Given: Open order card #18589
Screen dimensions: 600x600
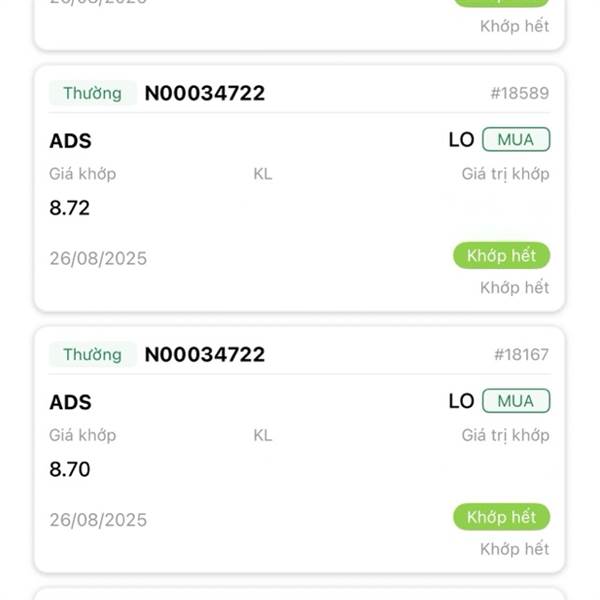Looking at the screenshot, I should 299,188.
